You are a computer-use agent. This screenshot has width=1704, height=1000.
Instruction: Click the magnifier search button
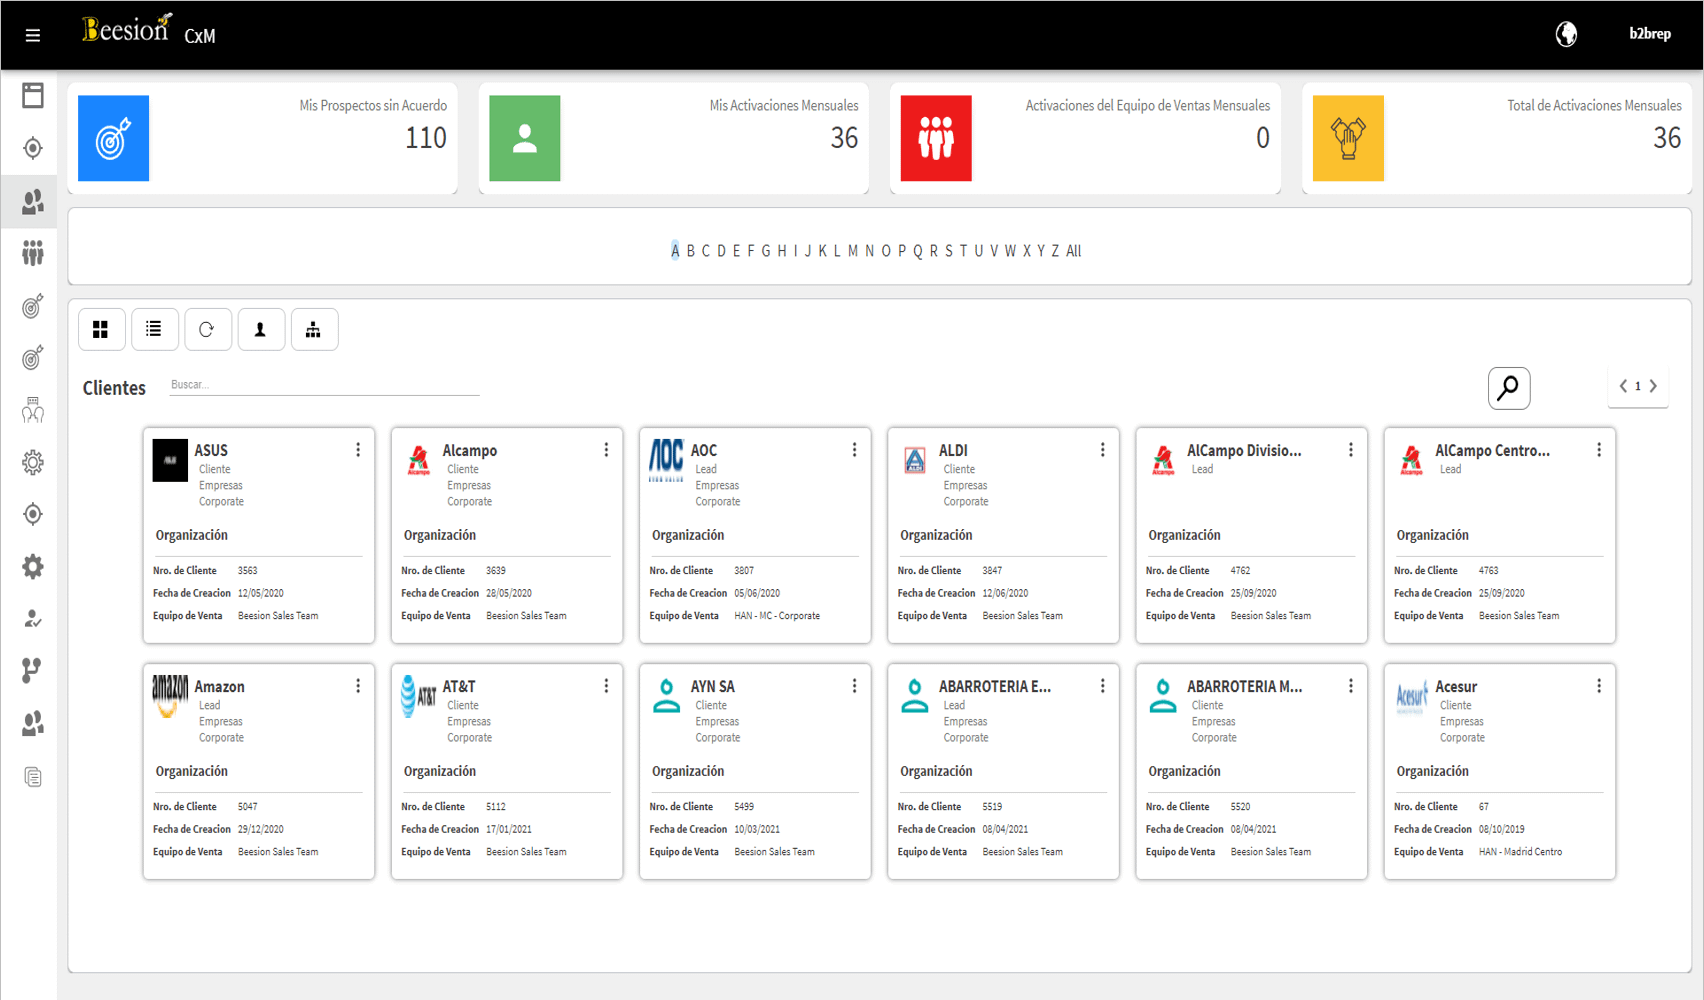point(1509,387)
